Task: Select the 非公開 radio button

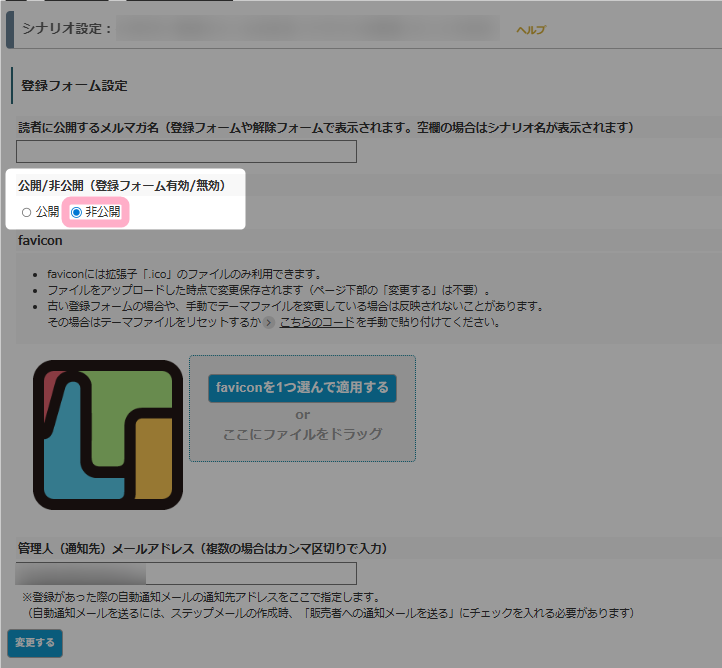Action: click(76, 212)
